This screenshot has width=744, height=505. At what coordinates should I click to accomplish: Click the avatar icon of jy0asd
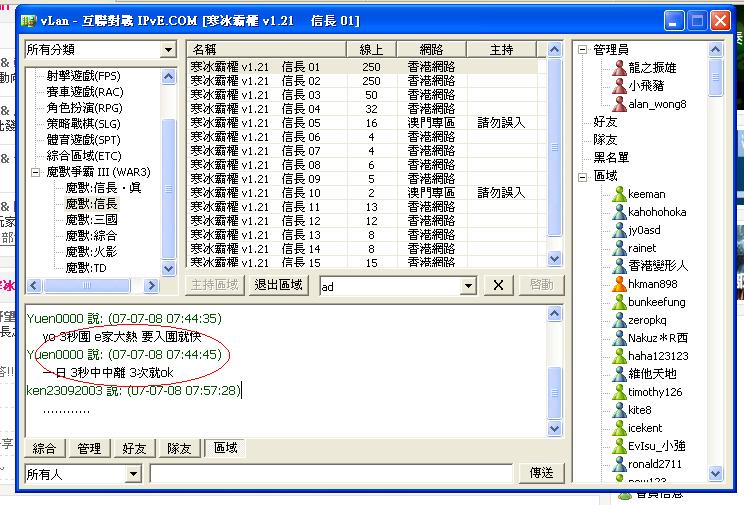(619, 230)
